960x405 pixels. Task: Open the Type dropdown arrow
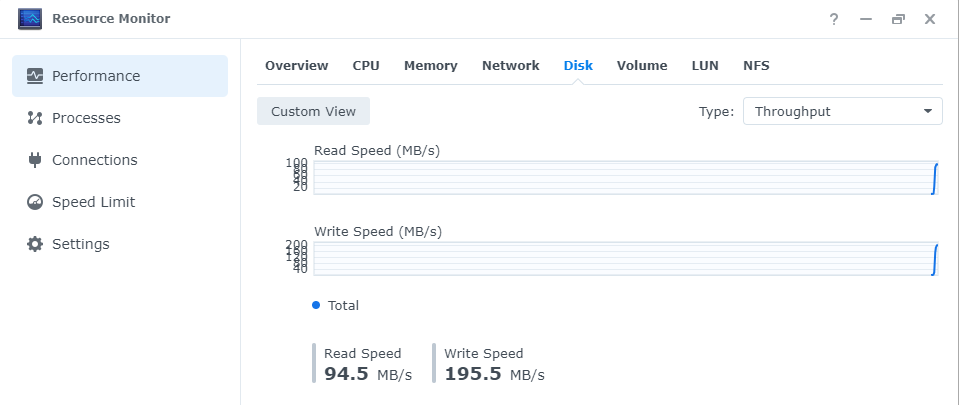[928, 111]
